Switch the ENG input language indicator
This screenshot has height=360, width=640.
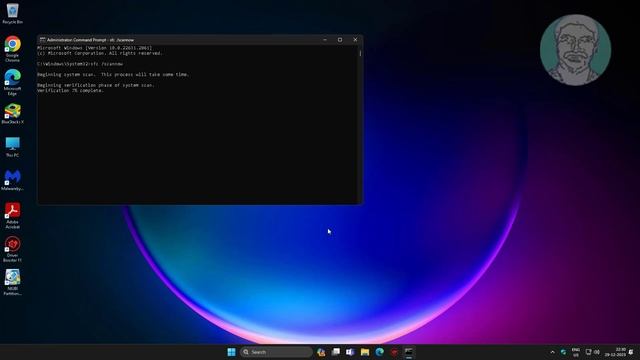pos(576,352)
